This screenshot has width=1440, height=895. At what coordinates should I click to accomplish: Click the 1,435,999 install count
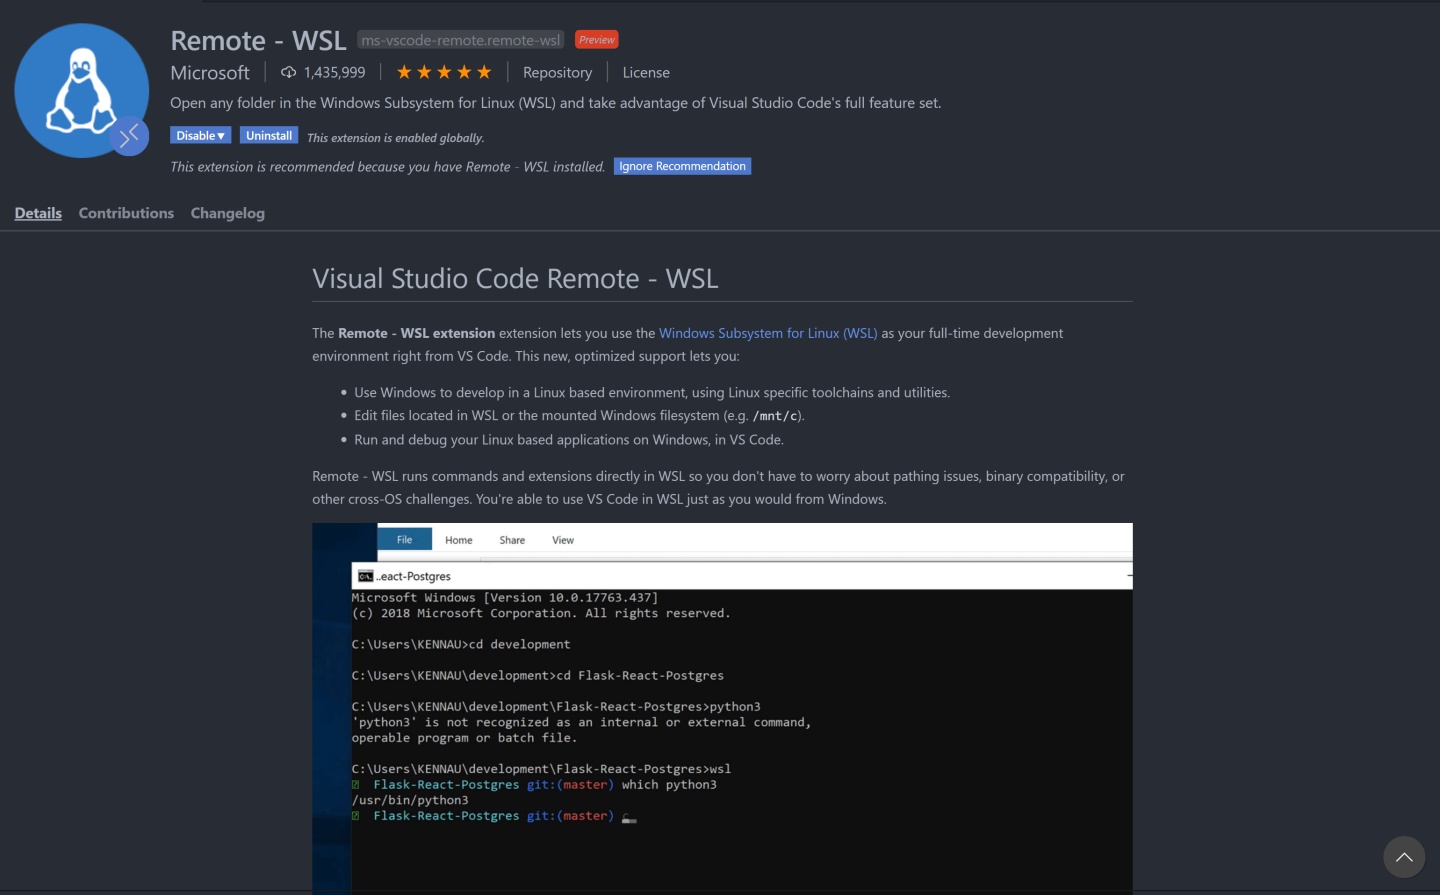point(334,72)
